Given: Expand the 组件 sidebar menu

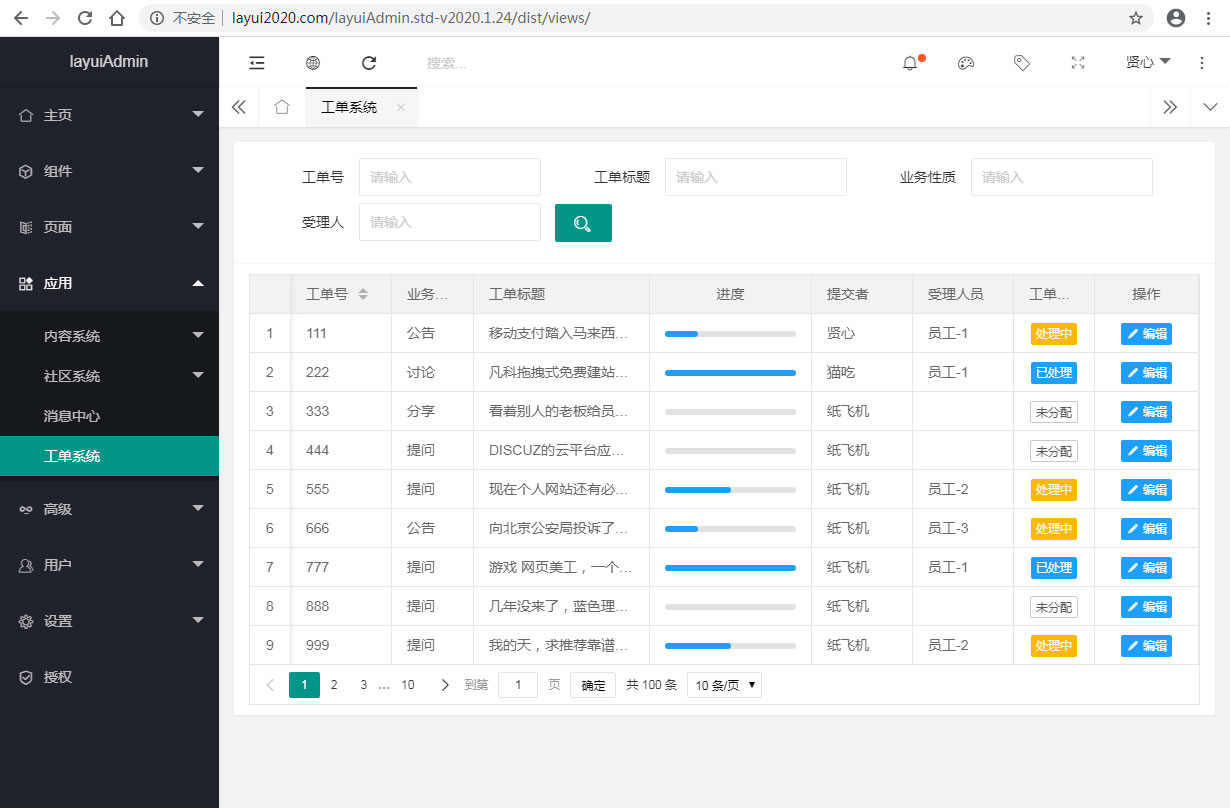Looking at the screenshot, I should tap(109, 171).
